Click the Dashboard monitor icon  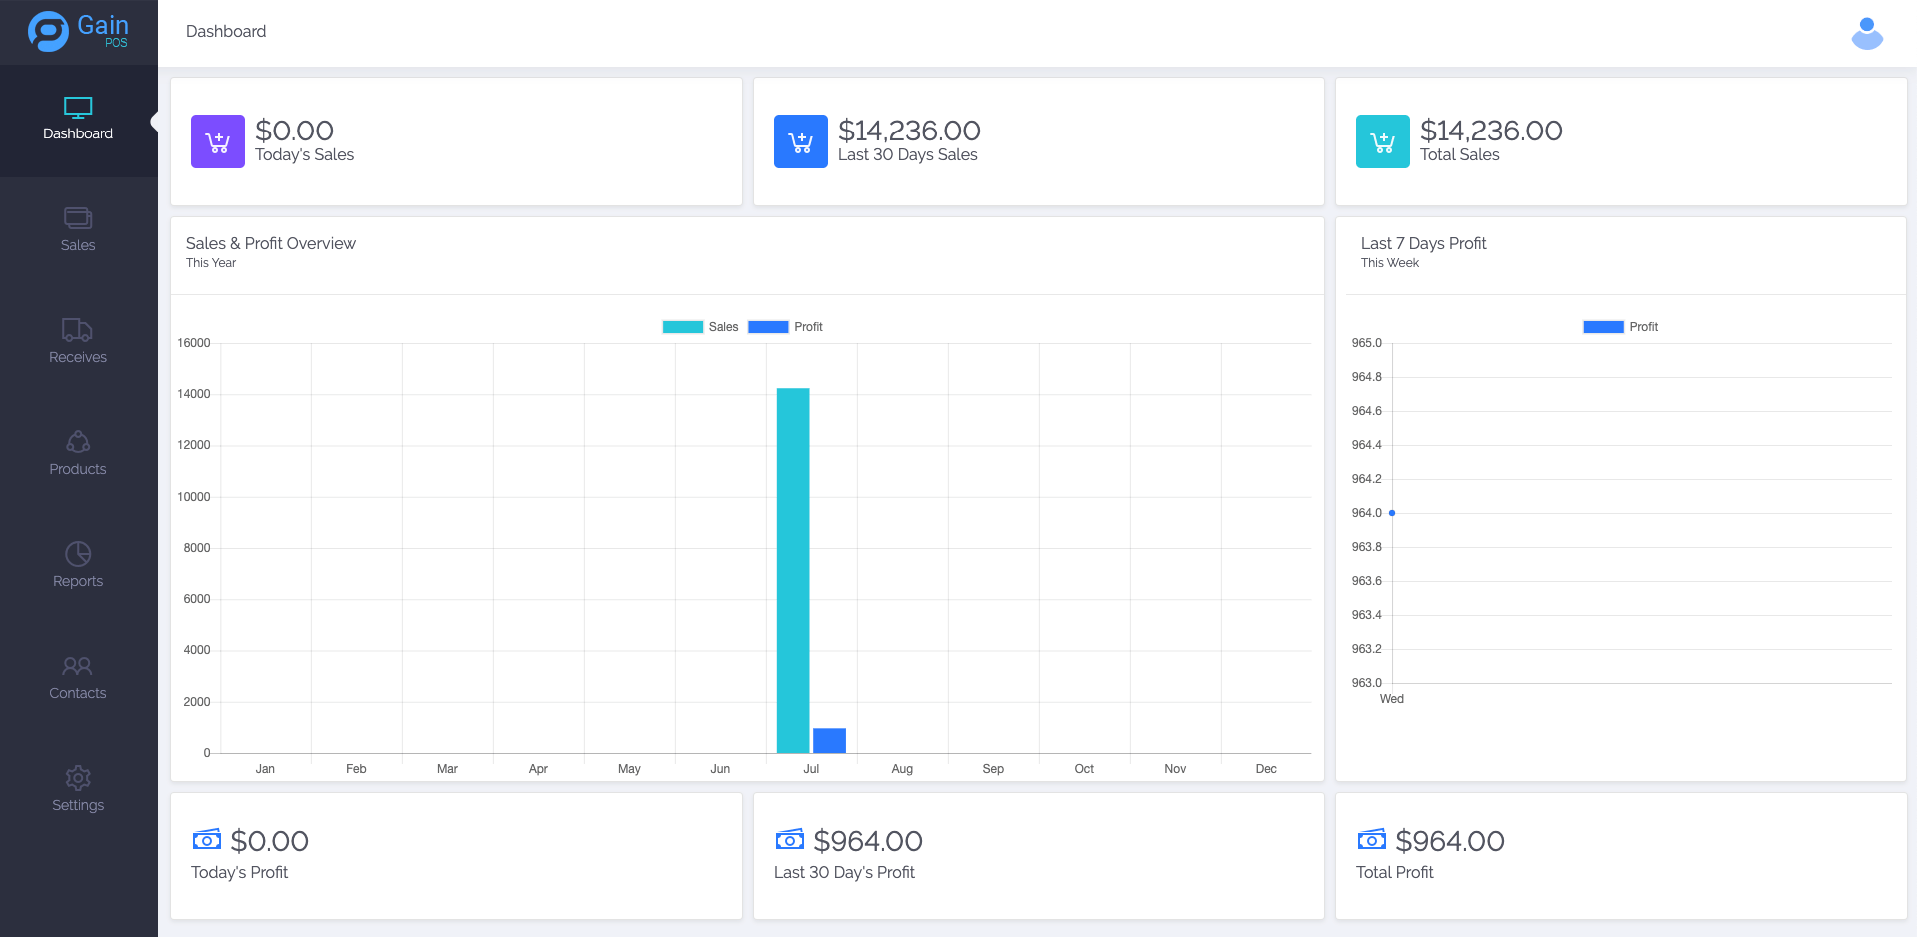[x=78, y=108]
